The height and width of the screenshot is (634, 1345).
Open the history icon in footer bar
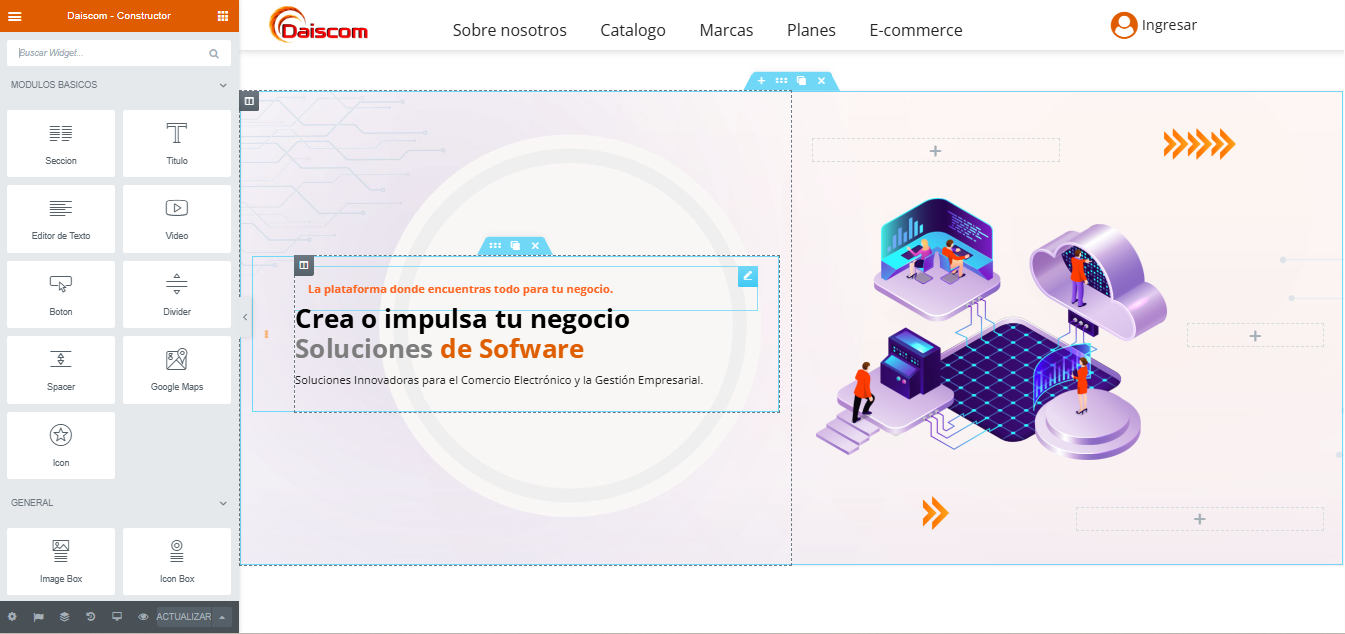pos(91,617)
